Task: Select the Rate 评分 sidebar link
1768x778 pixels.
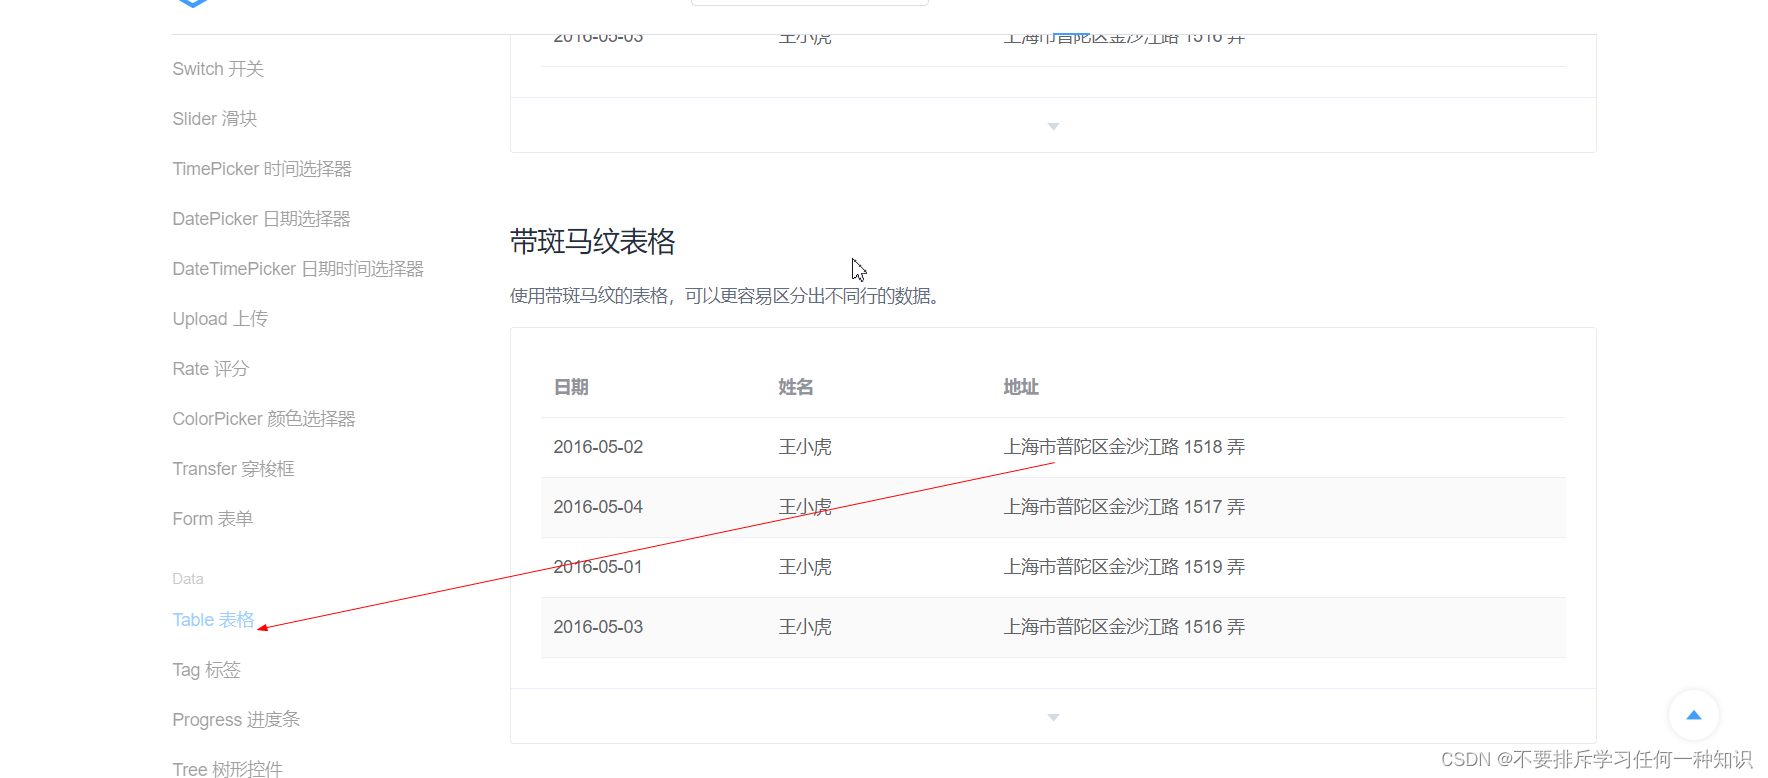Action: [x=210, y=369]
